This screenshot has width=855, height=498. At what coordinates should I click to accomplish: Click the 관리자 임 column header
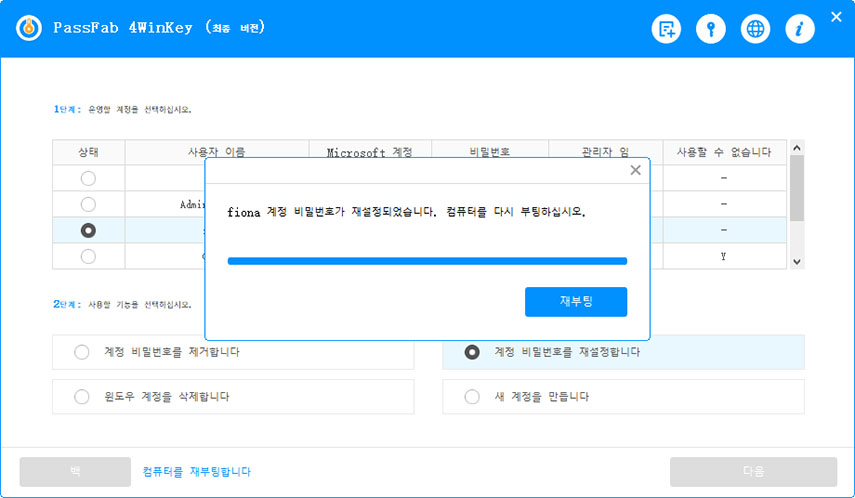(605, 152)
